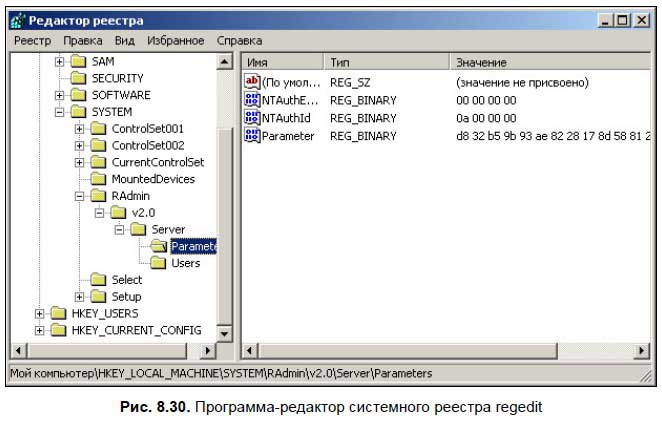This screenshot has width=662, height=422.
Task: Expand the CurrentControlSet tree node
Action: 80,162
